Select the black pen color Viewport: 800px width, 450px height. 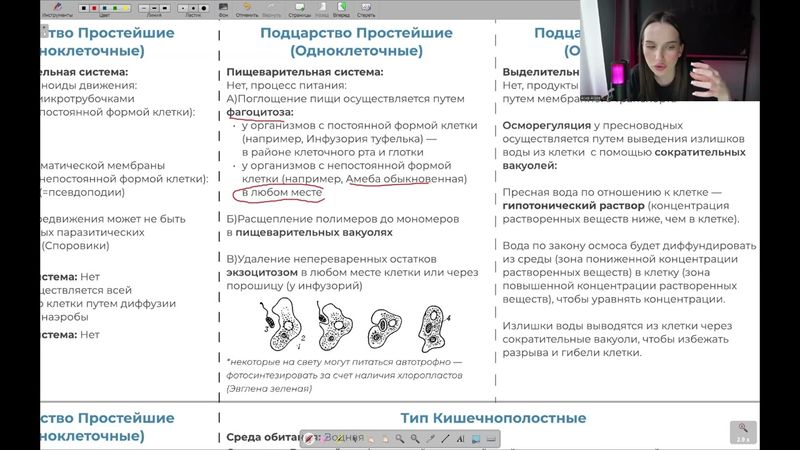point(84,8)
